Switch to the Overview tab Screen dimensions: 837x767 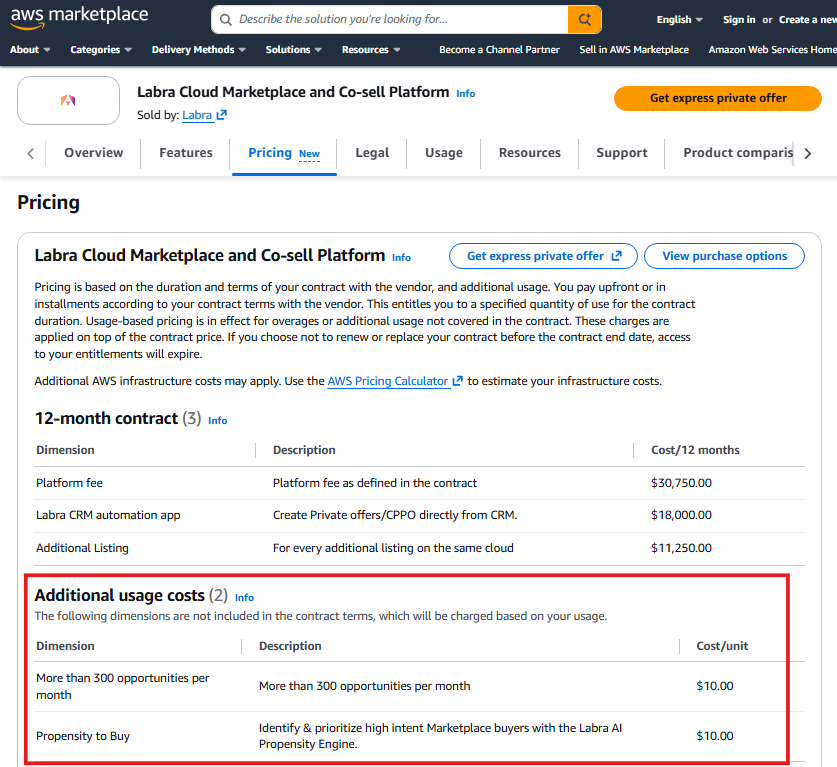[x=93, y=153]
